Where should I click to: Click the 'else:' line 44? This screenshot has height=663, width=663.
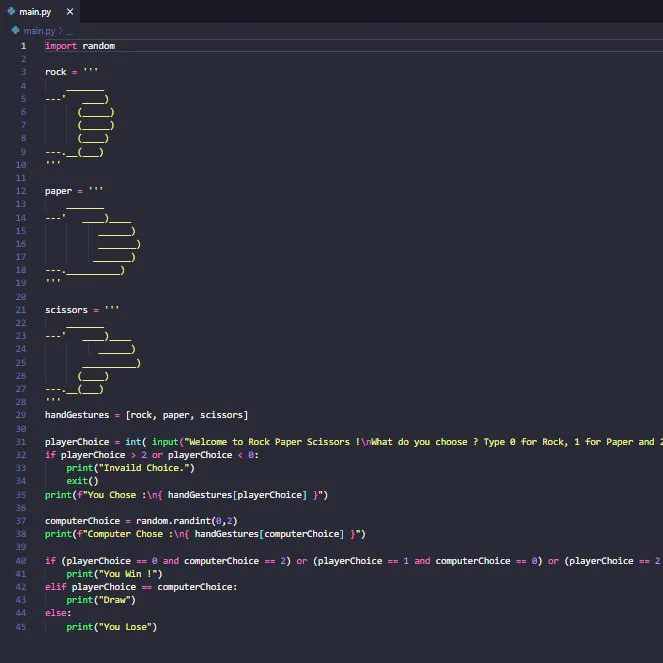point(58,613)
